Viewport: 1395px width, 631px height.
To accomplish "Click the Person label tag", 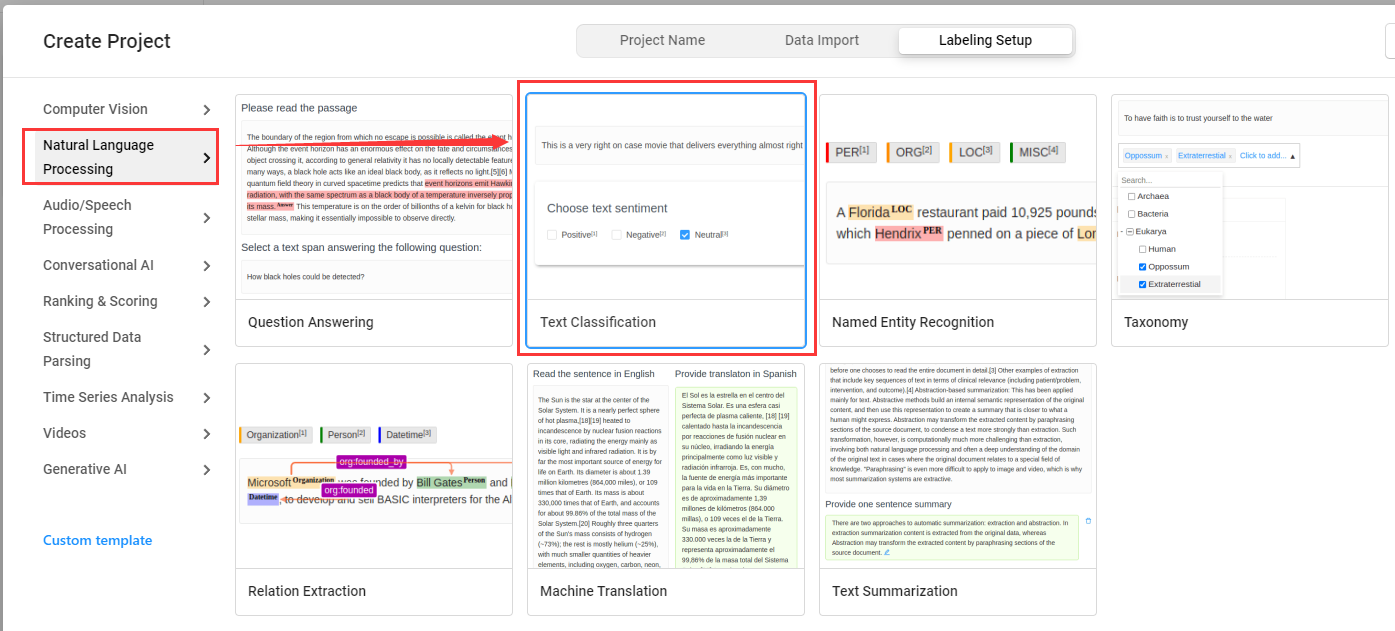I will click(346, 435).
